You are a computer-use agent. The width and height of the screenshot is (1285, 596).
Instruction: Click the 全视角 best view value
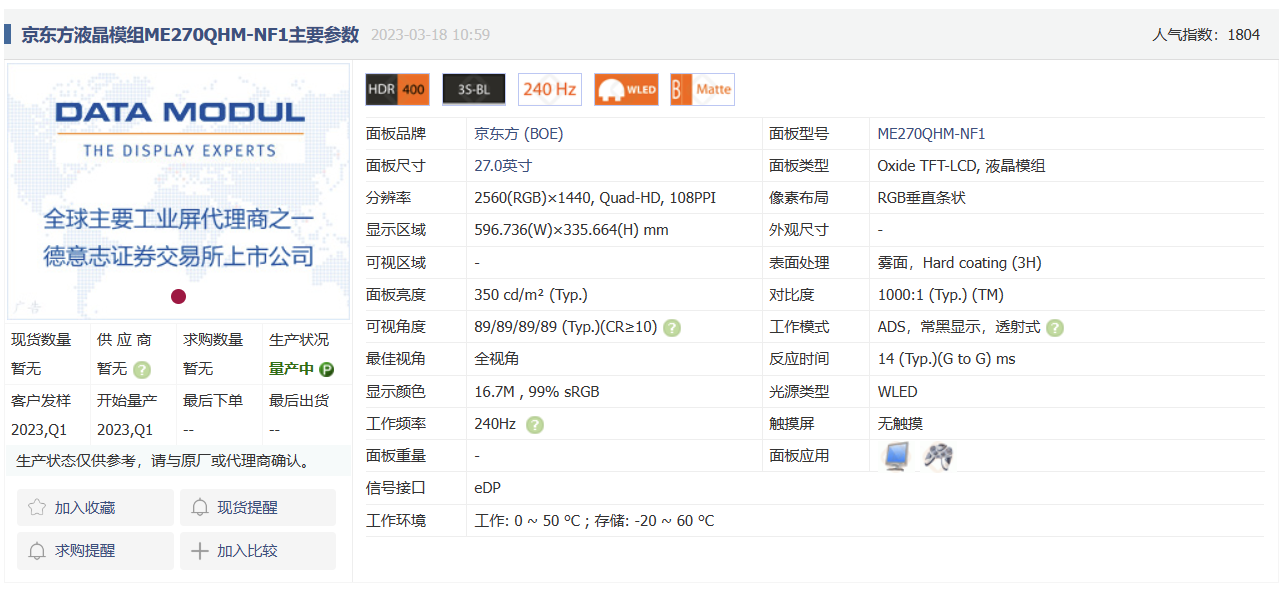click(496, 359)
